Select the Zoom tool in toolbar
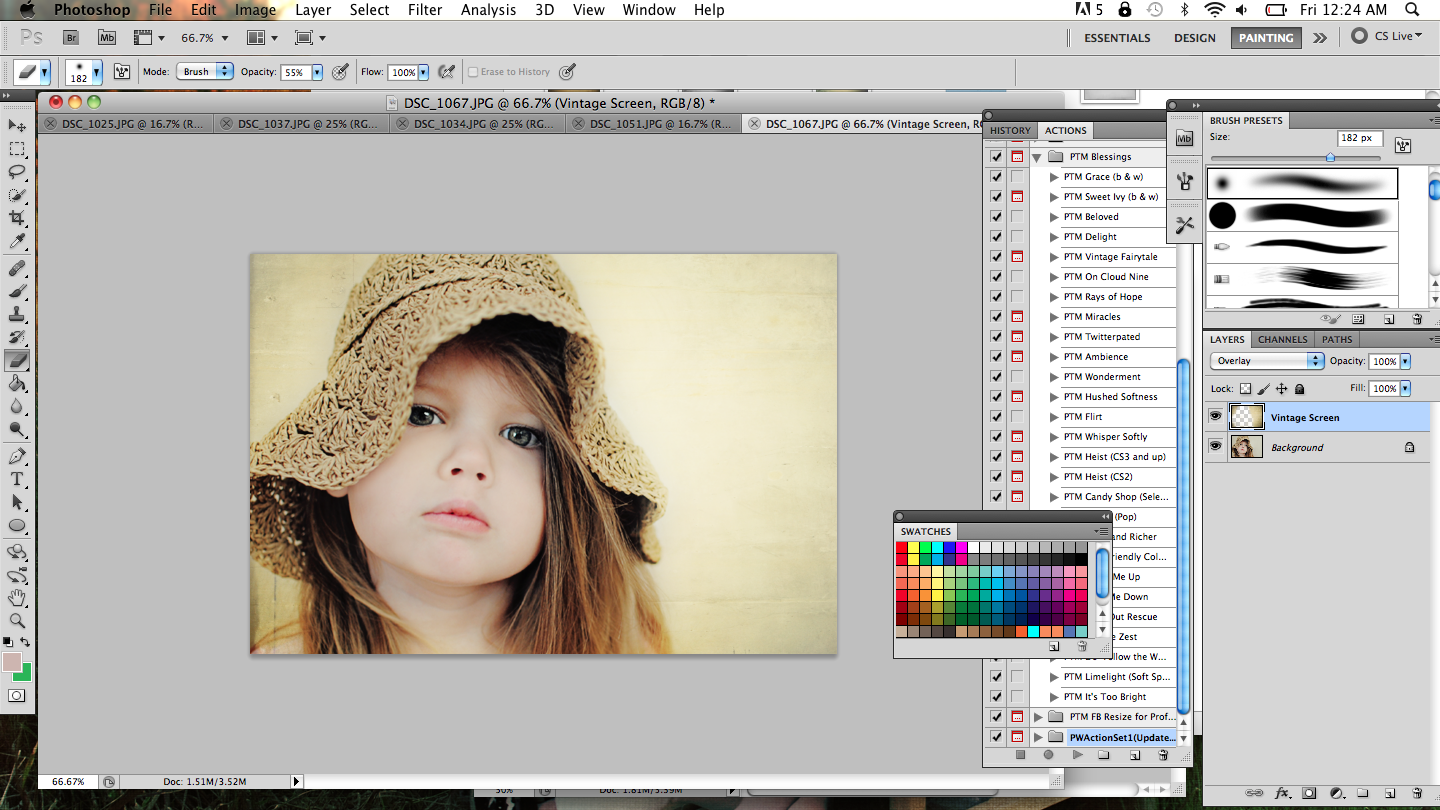The height and width of the screenshot is (810, 1440). click(x=17, y=620)
